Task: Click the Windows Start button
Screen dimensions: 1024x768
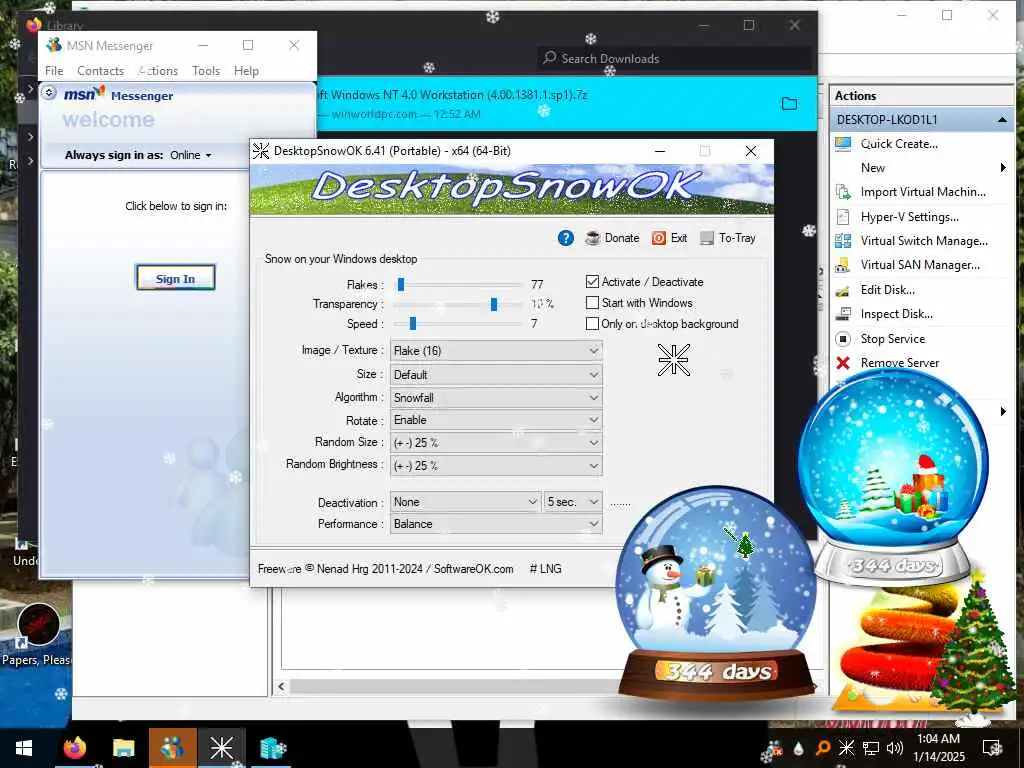Action: (x=24, y=748)
